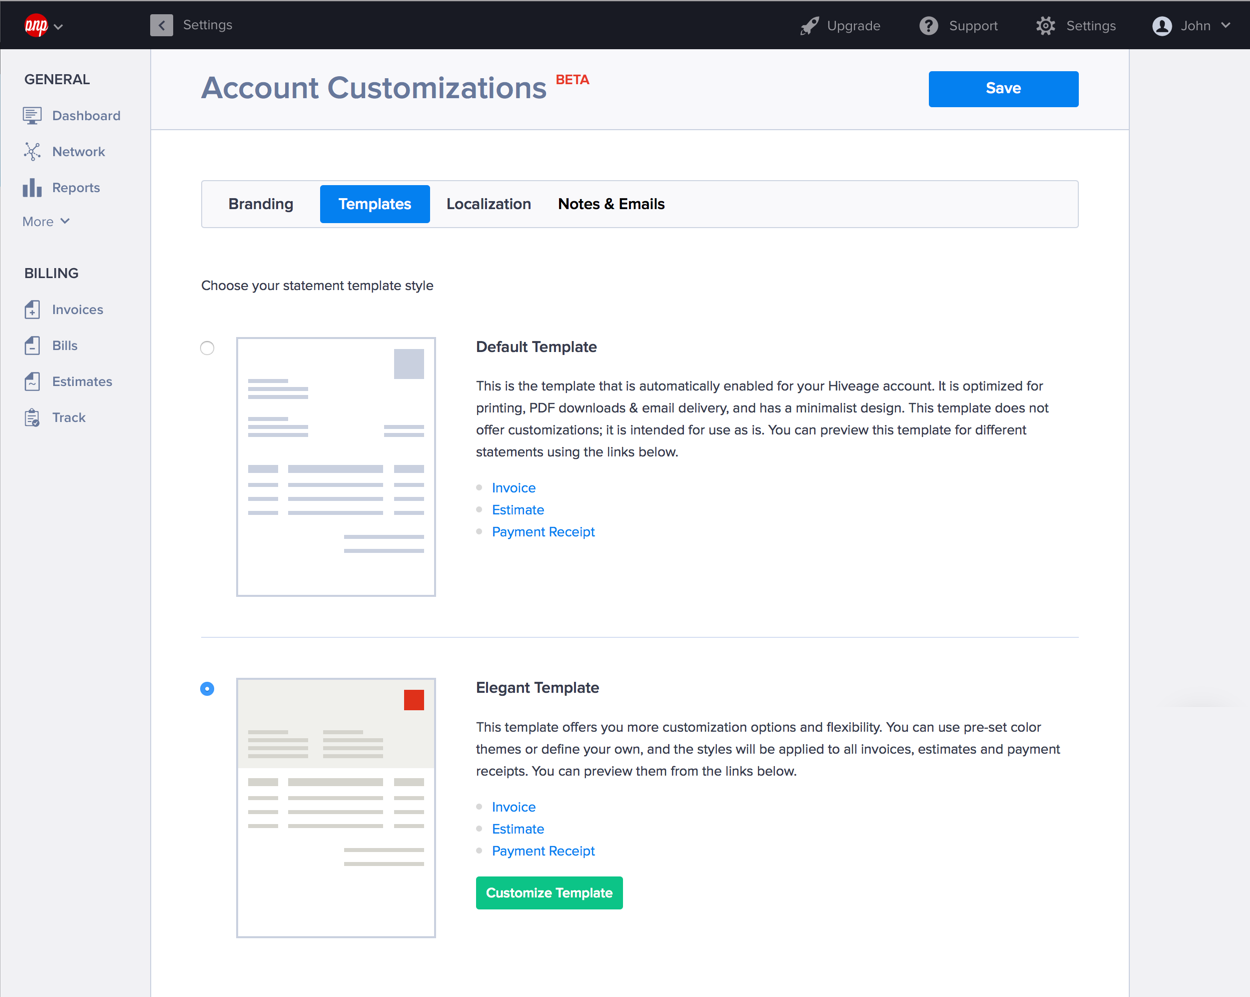
Task: Open the Reports bar chart icon
Action: tap(32, 188)
